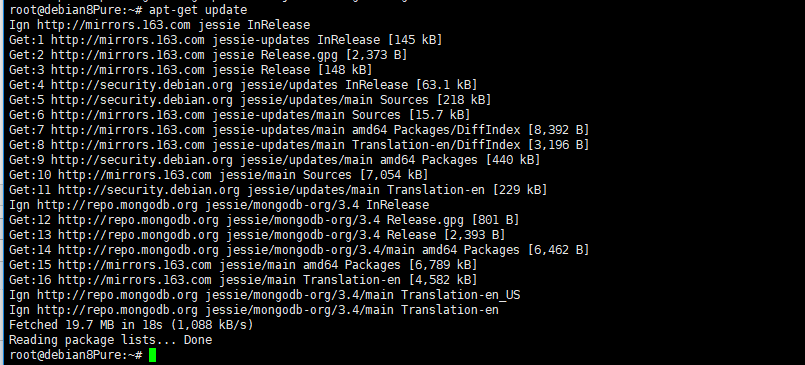Click the Get:10 jessie/main Sources [7,054 kB] line

[219, 175]
